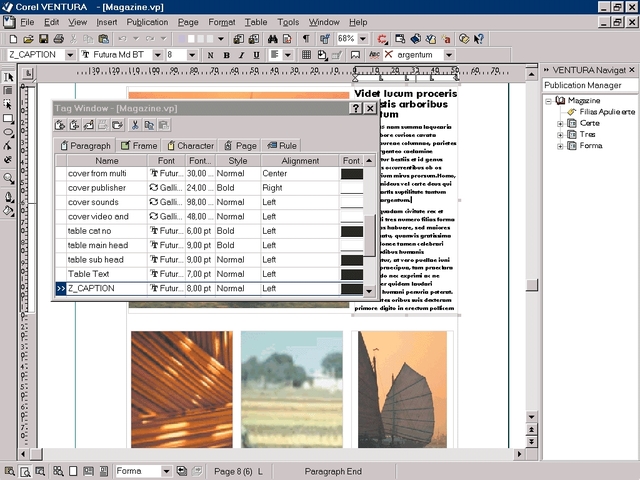Open the text alignment dropdown arrow
640x480 pixels.
click(x=288, y=55)
